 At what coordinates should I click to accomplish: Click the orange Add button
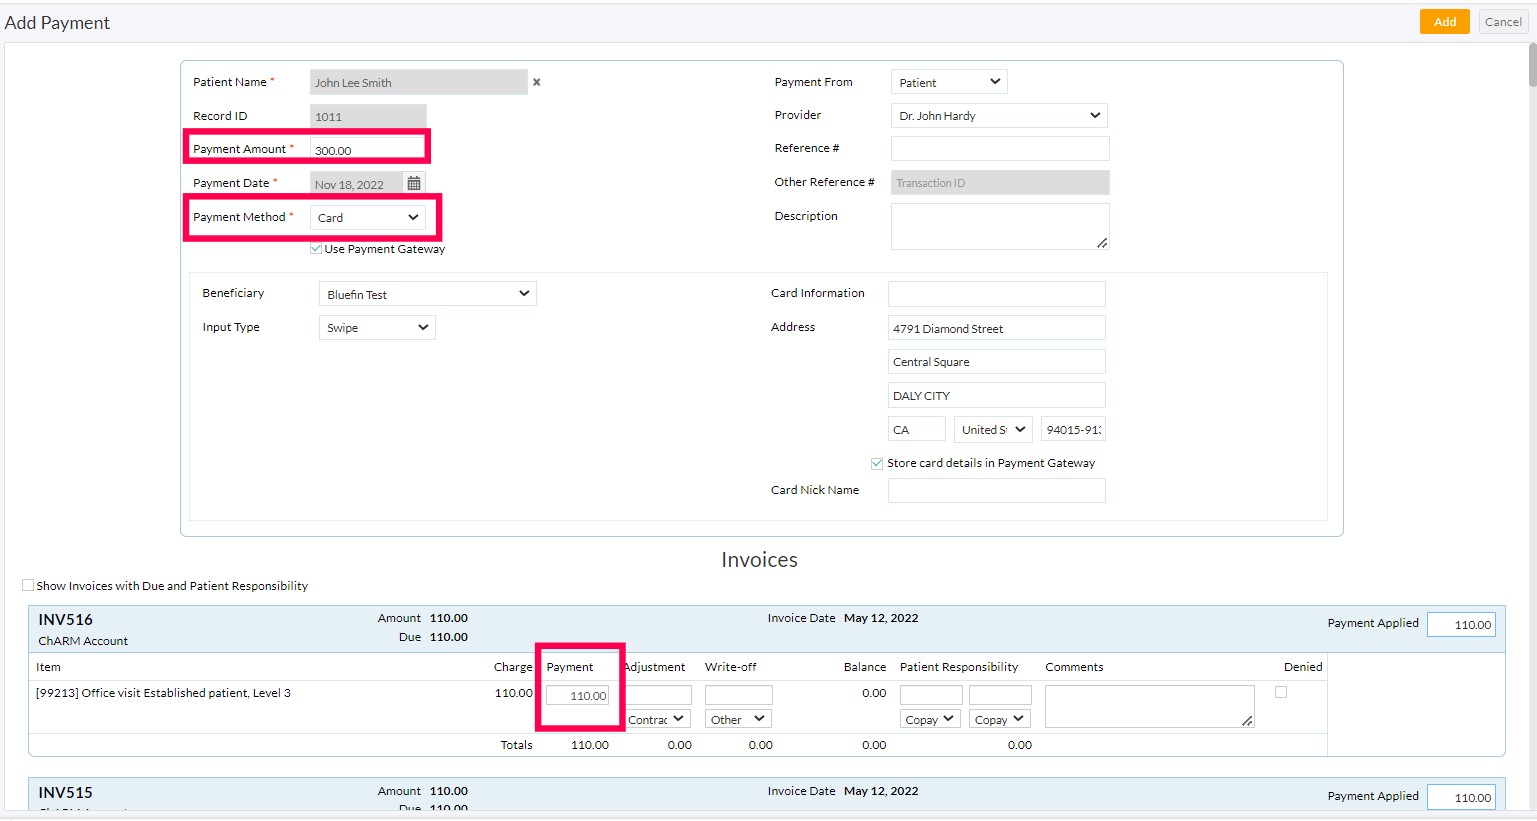pos(1445,22)
